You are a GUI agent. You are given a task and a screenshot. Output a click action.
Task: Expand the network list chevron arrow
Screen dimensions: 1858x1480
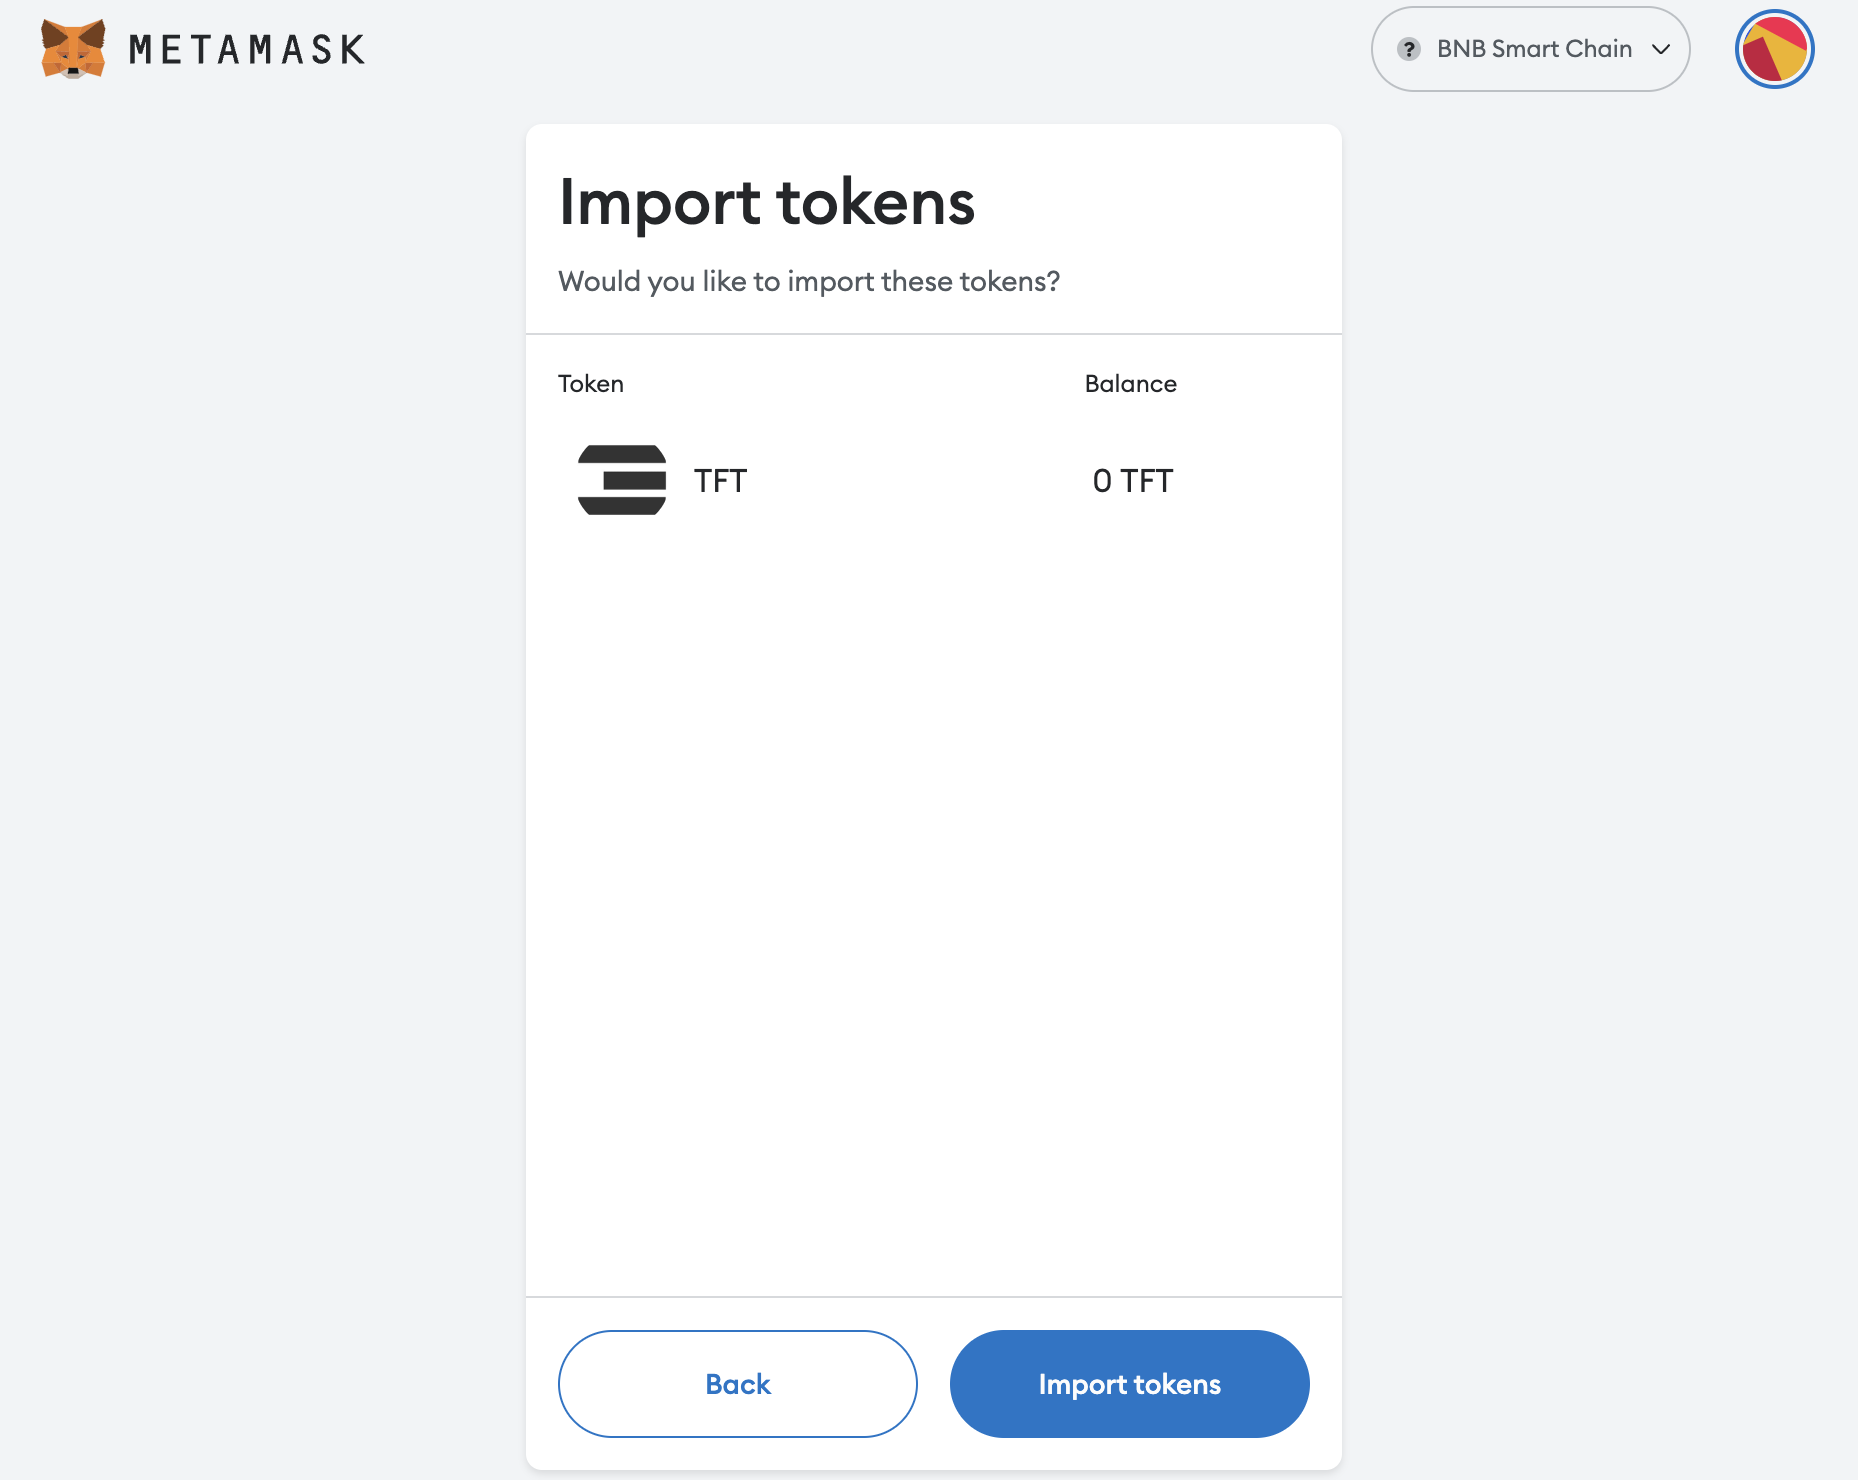tap(1661, 49)
